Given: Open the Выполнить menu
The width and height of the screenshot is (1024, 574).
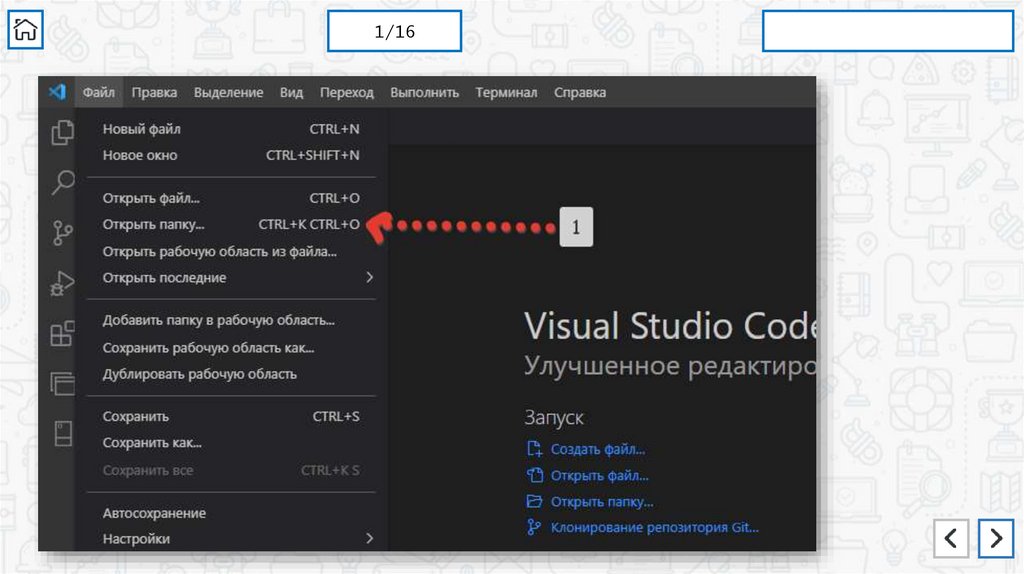Looking at the screenshot, I should (x=424, y=92).
